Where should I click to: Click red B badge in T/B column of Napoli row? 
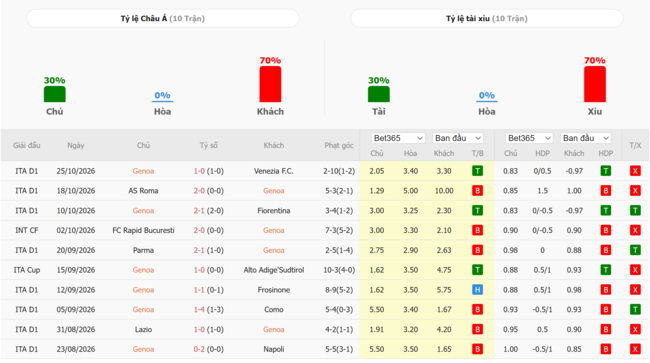(477, 349)
